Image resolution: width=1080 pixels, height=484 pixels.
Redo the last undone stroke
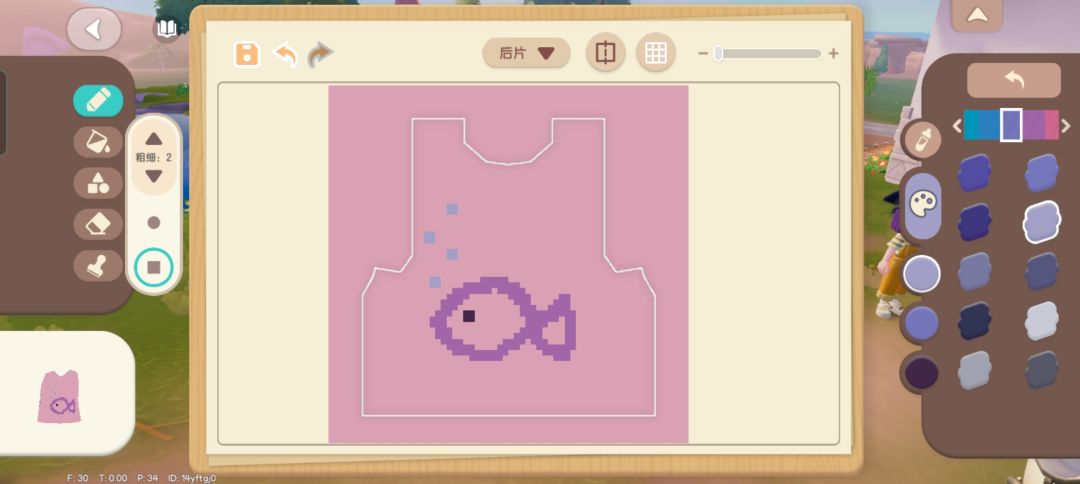point(320,54)
